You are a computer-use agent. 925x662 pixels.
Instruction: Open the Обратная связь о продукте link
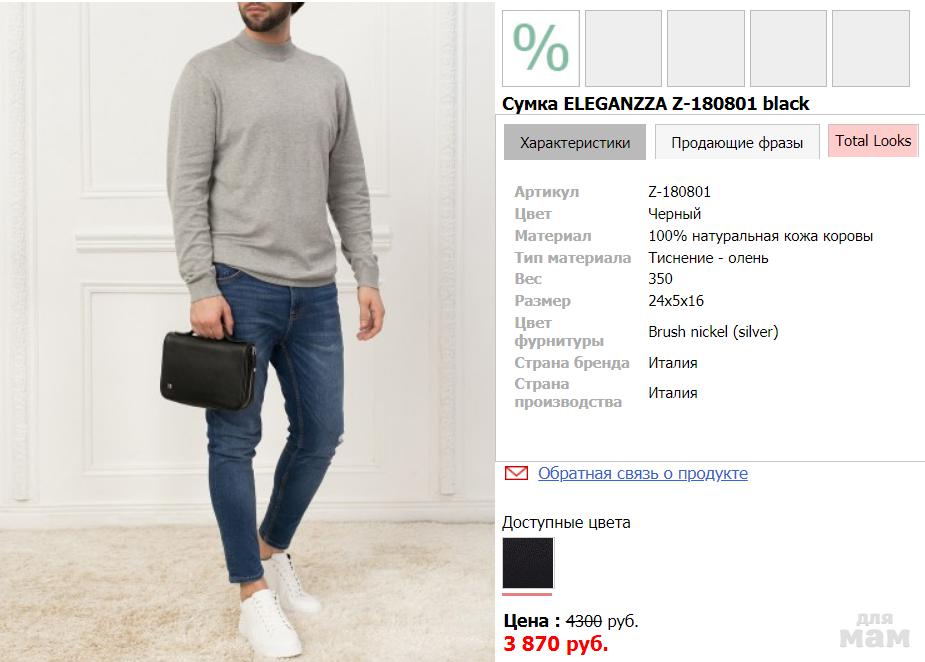pyautogui.click(x=642, y=473)
